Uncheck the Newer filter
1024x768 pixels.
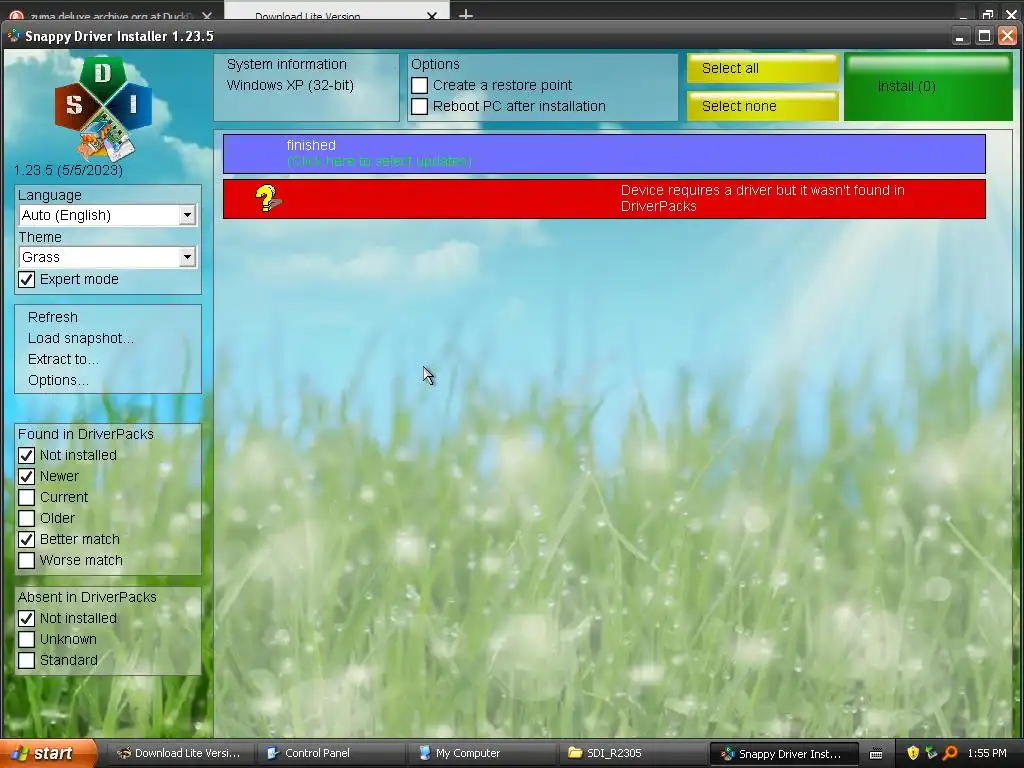27,476
